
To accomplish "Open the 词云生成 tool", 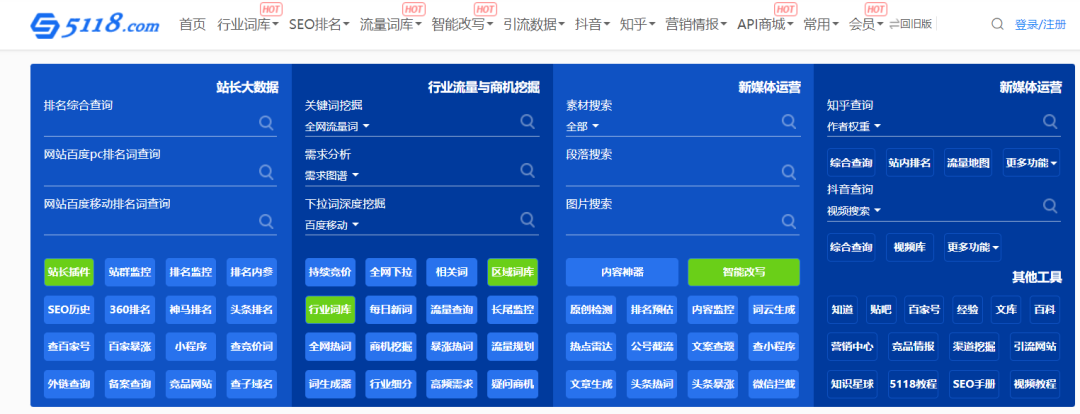I will [774, 309].
